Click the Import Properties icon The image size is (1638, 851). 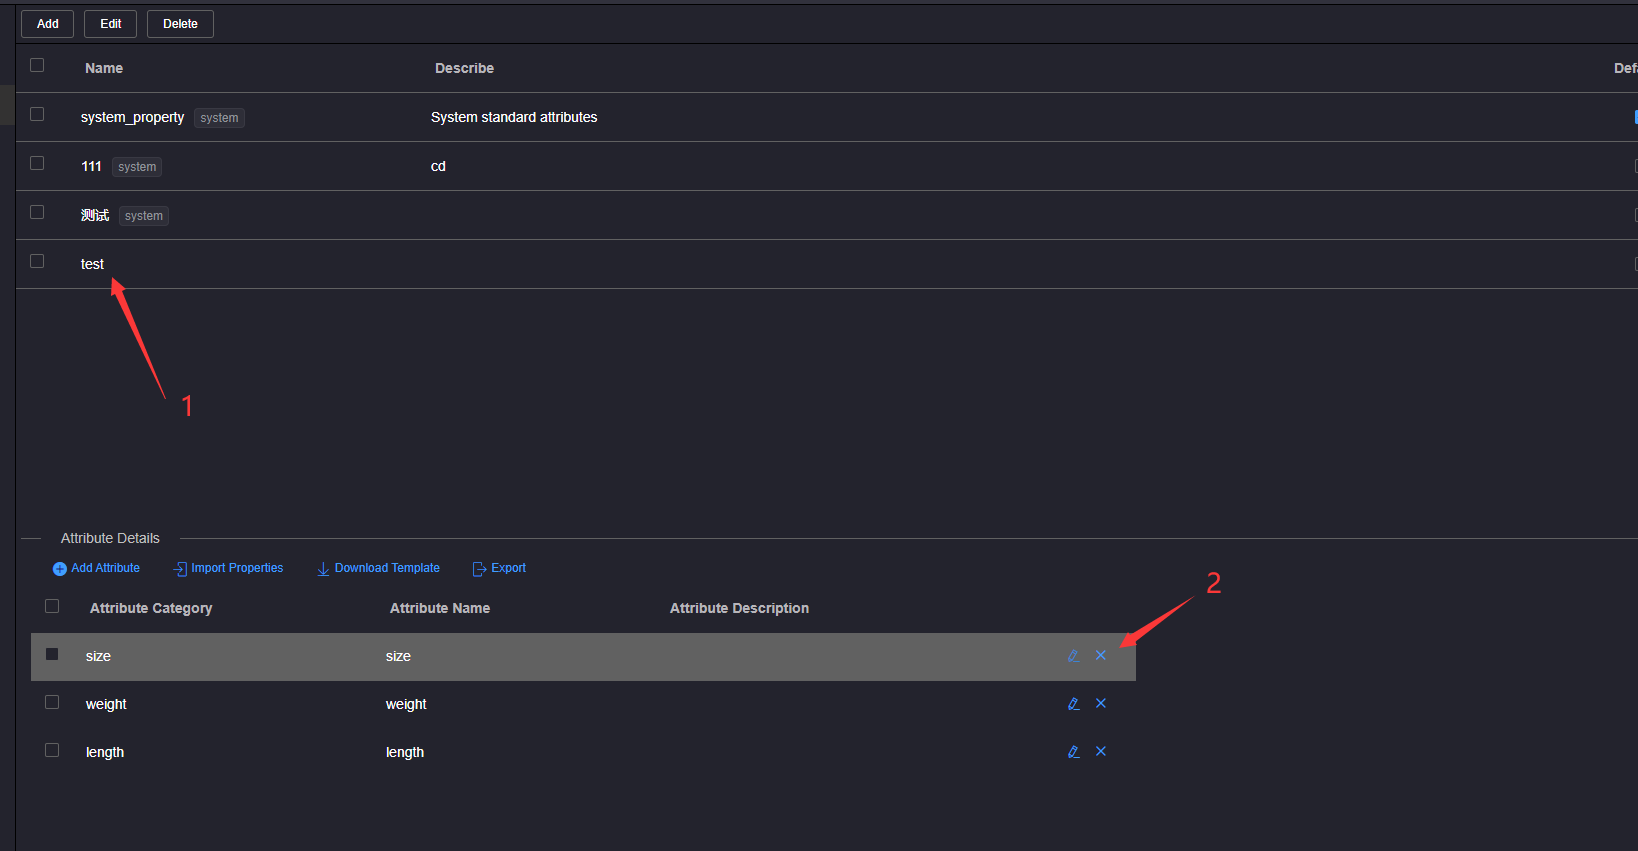pyautogui.click(x=180, y=569)
